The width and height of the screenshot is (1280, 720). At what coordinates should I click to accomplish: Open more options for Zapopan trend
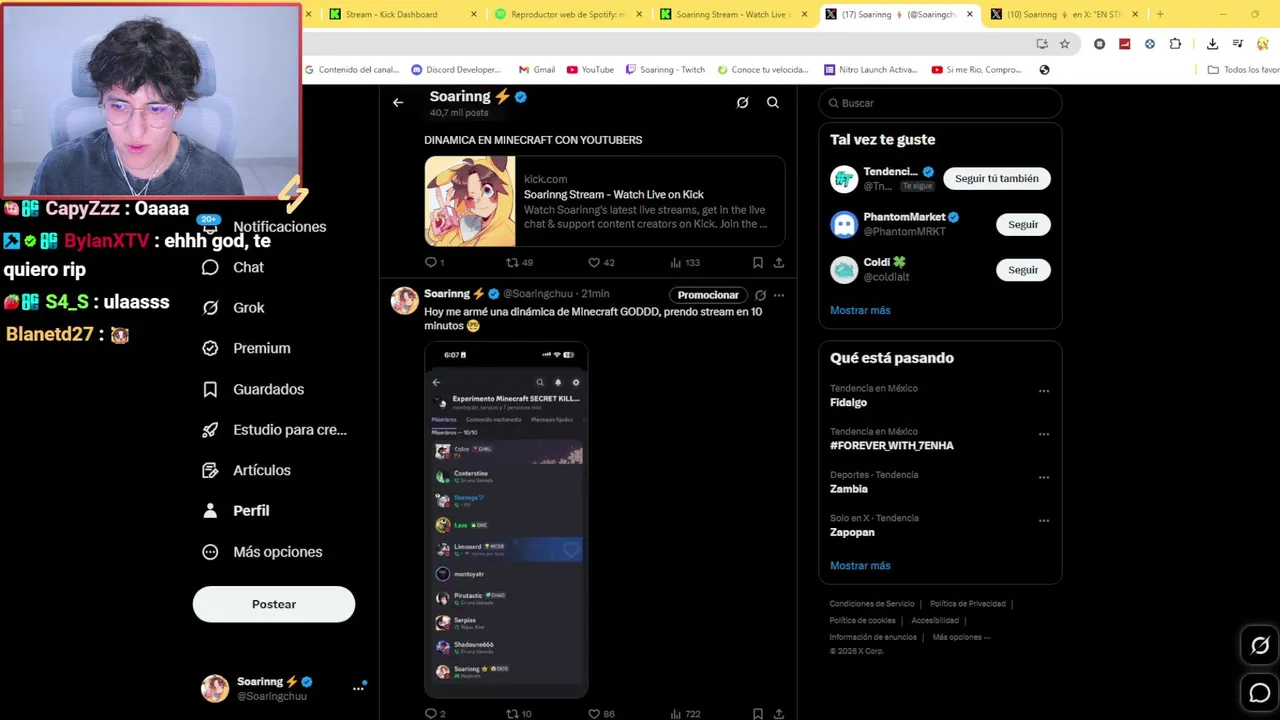tap(1044, 520)
